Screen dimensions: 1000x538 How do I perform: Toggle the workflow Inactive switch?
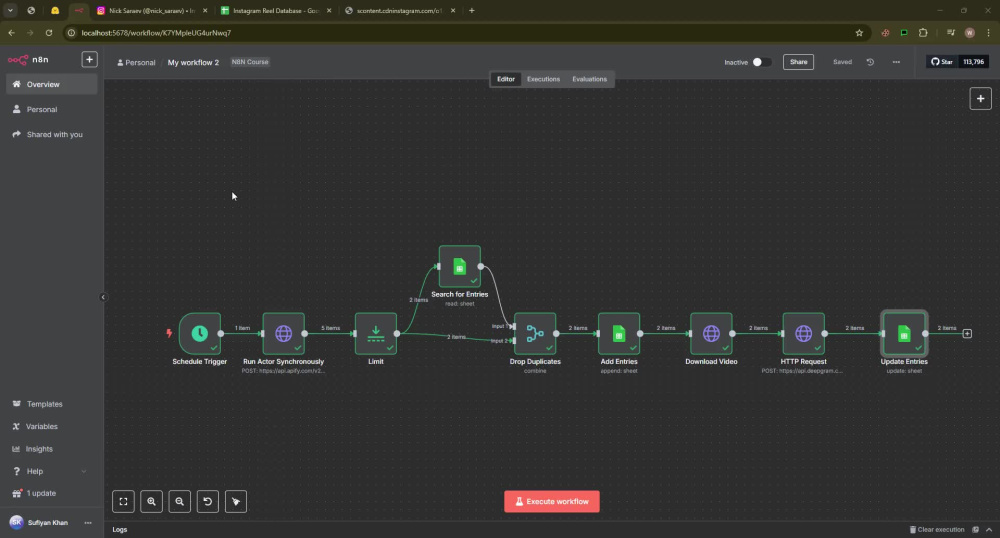(x=760, y=62)
